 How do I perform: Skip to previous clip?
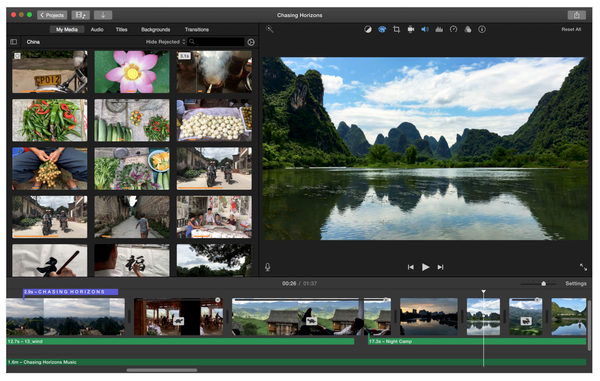click(411, 267)
